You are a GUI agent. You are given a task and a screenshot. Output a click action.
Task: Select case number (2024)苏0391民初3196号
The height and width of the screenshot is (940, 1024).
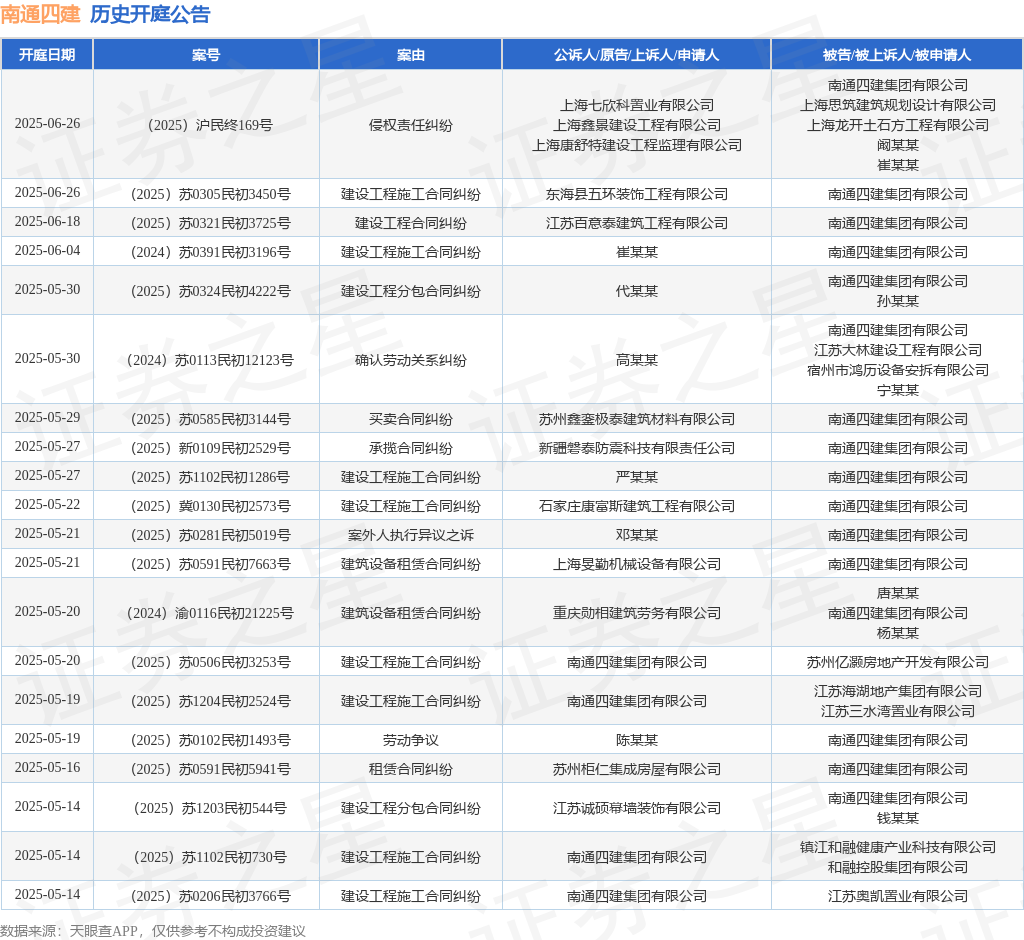click(x=210, y=252)
